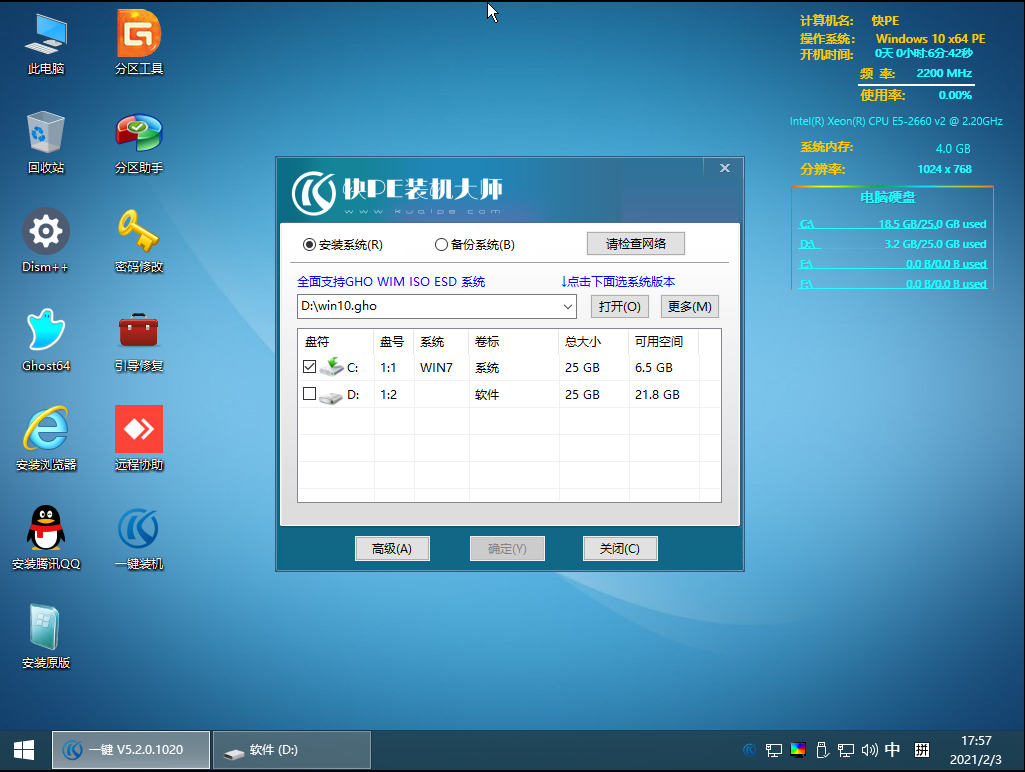This screenshot has height=772, width=1025.
Task: Open the Windows Start menu
Action: click(24, 750)
